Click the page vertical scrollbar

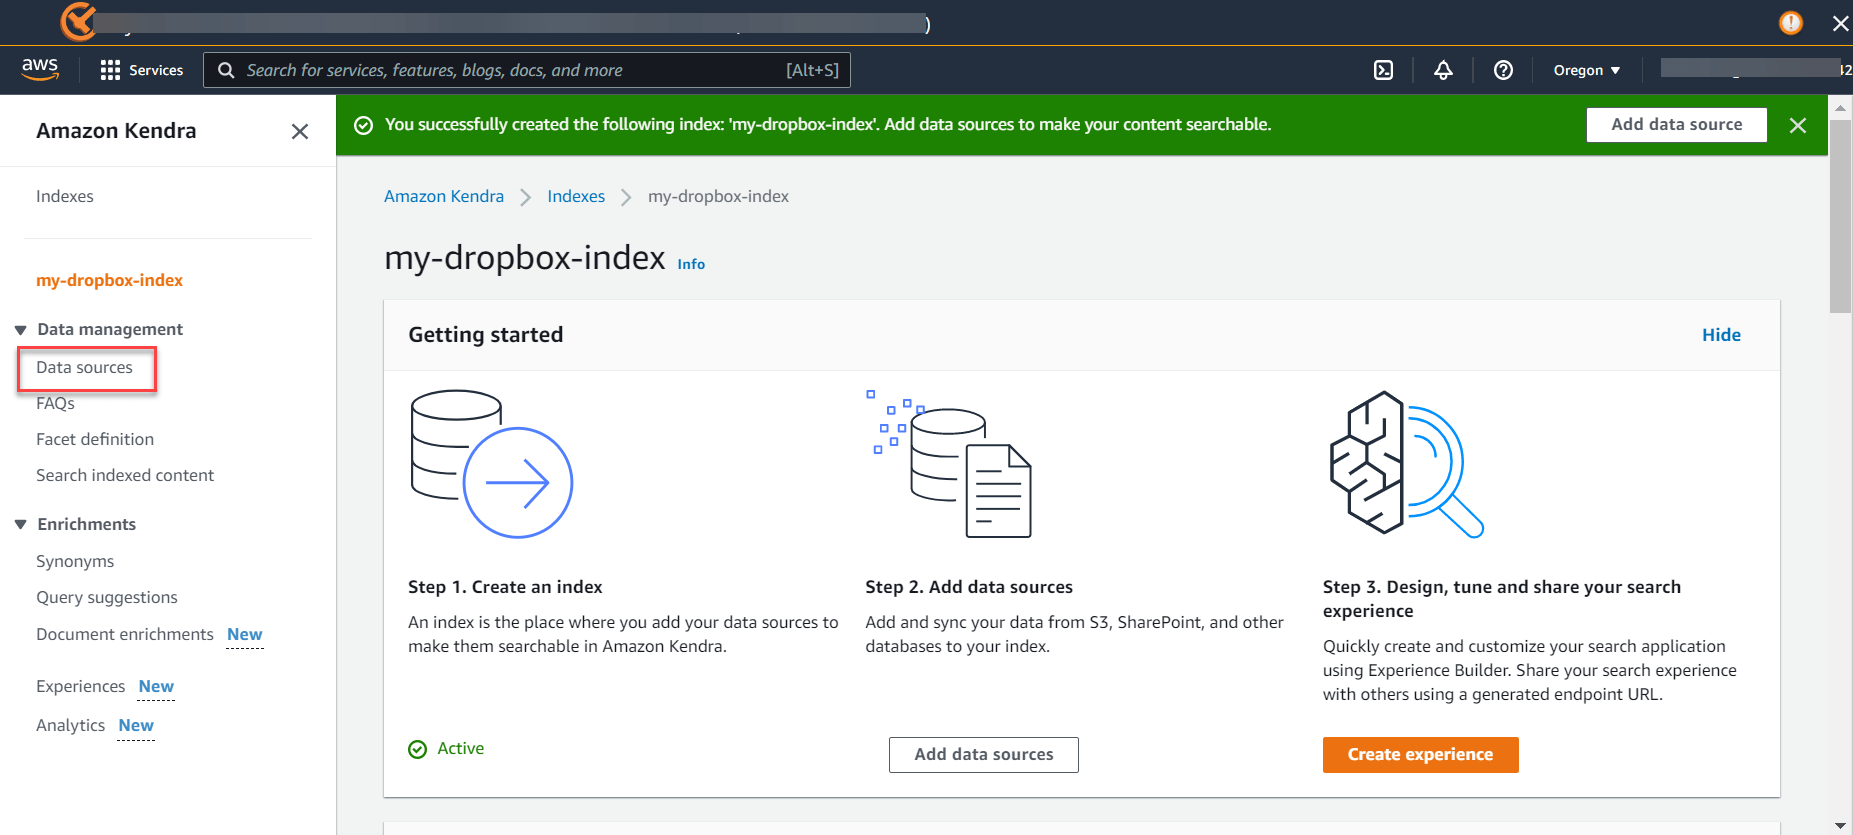coord(1840,217)
